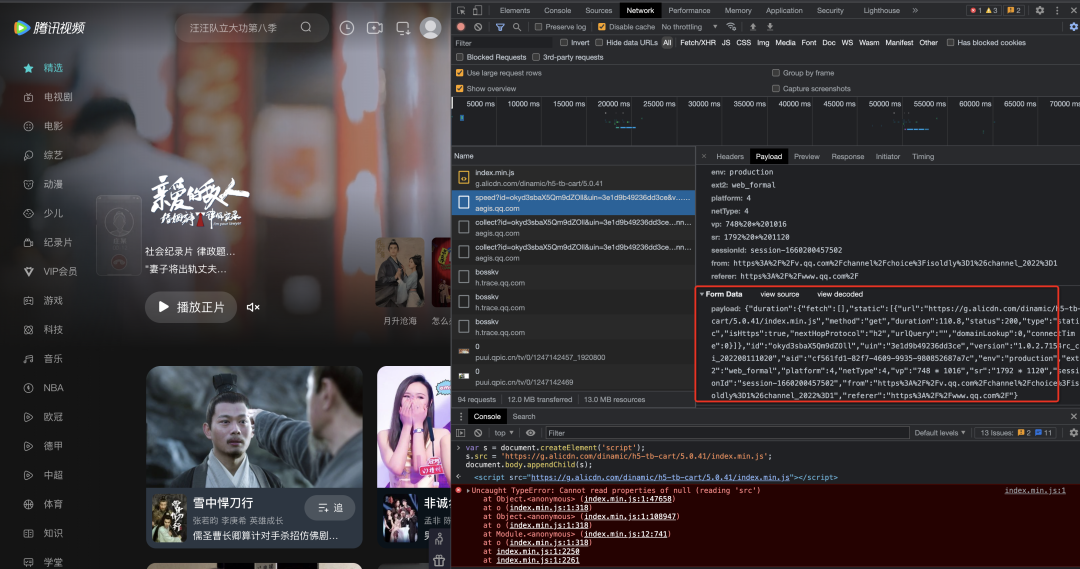Open the Sources panel tab

click(x=598, y=10)
